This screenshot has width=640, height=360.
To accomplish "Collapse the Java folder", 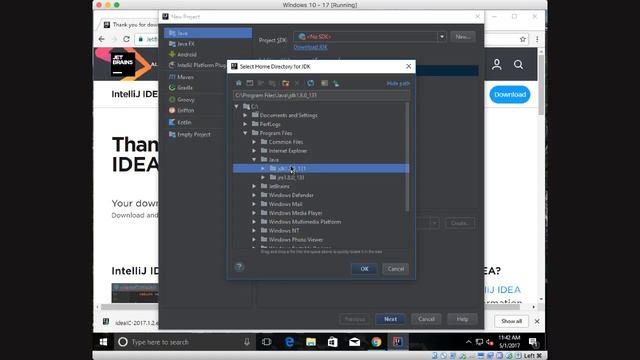I will click(x=254, y=160).
